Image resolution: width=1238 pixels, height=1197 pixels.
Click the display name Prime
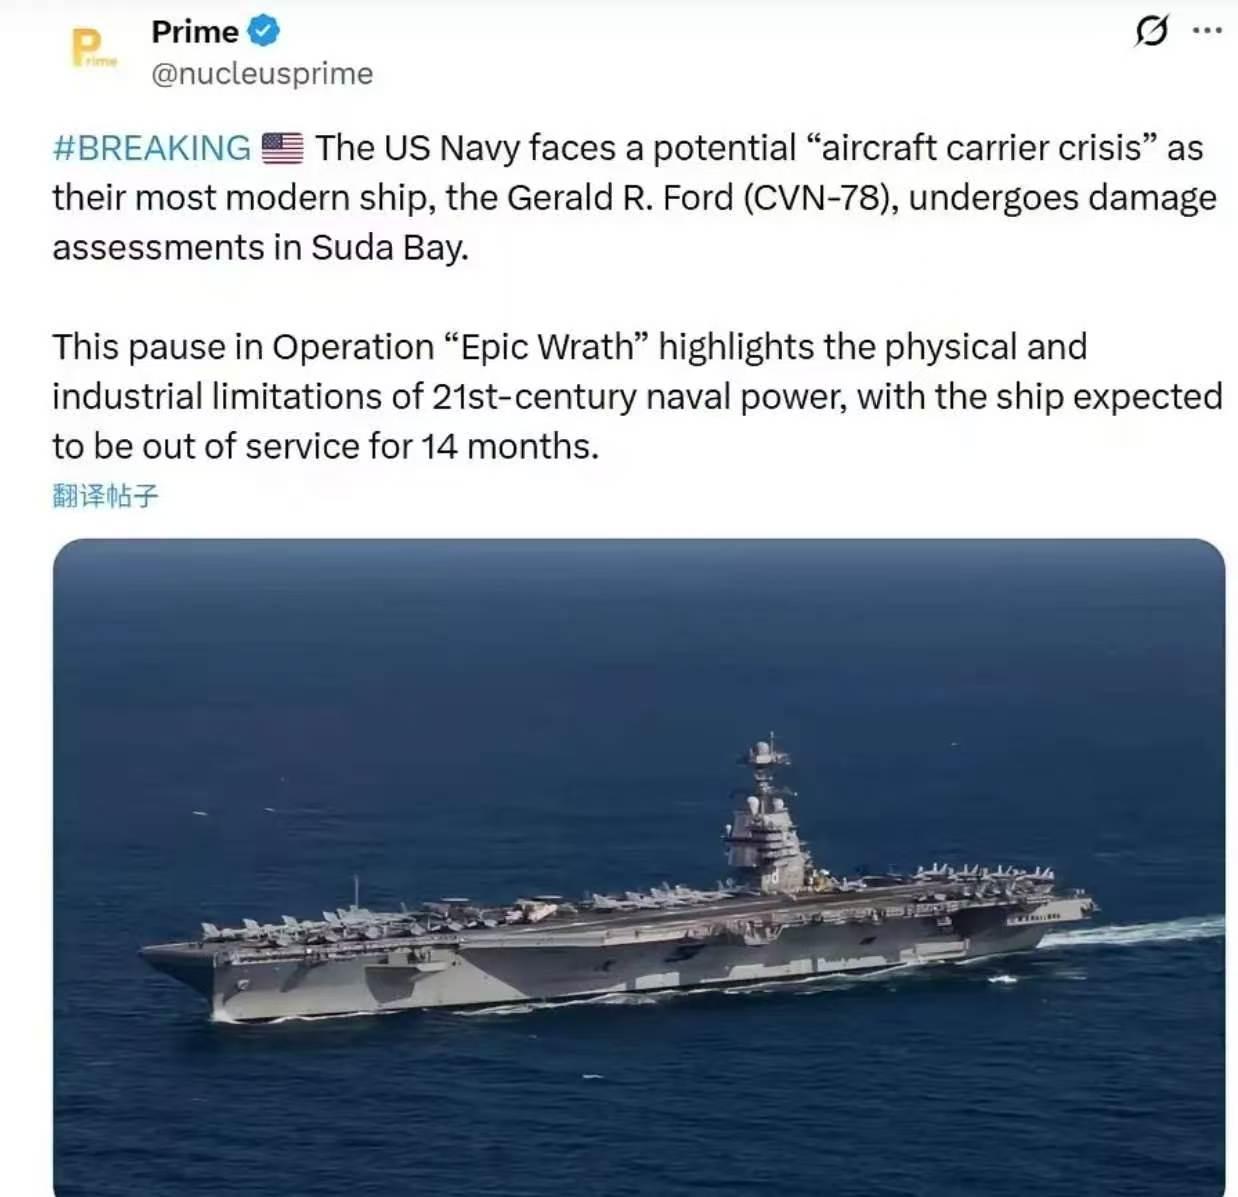point(195,31)
